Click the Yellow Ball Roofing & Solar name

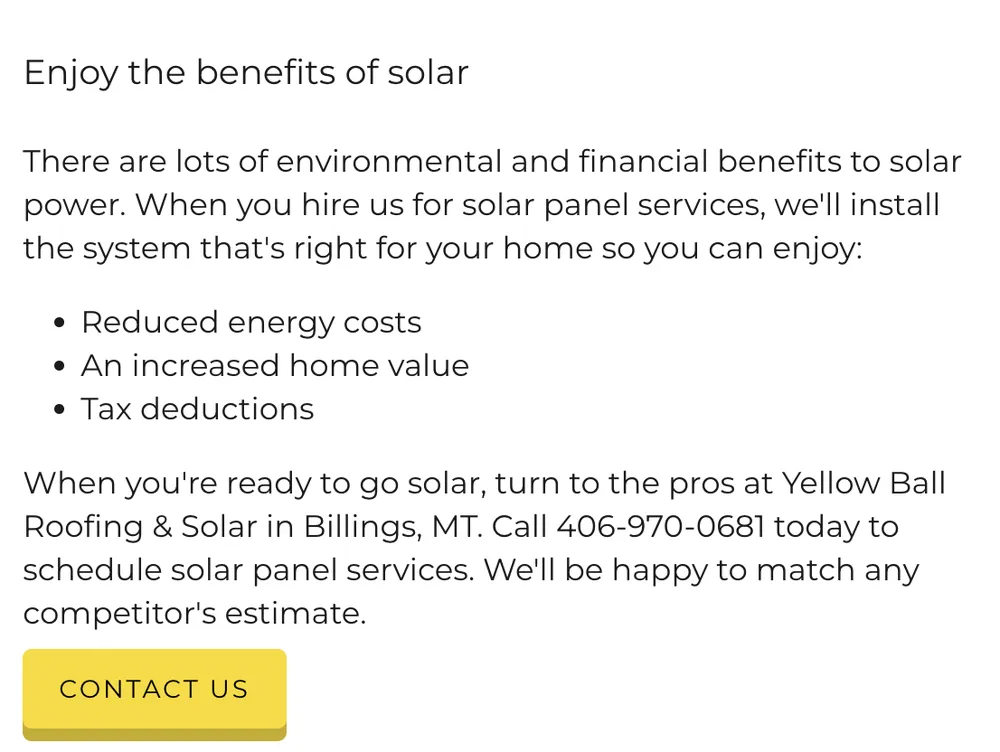(865, 483)
